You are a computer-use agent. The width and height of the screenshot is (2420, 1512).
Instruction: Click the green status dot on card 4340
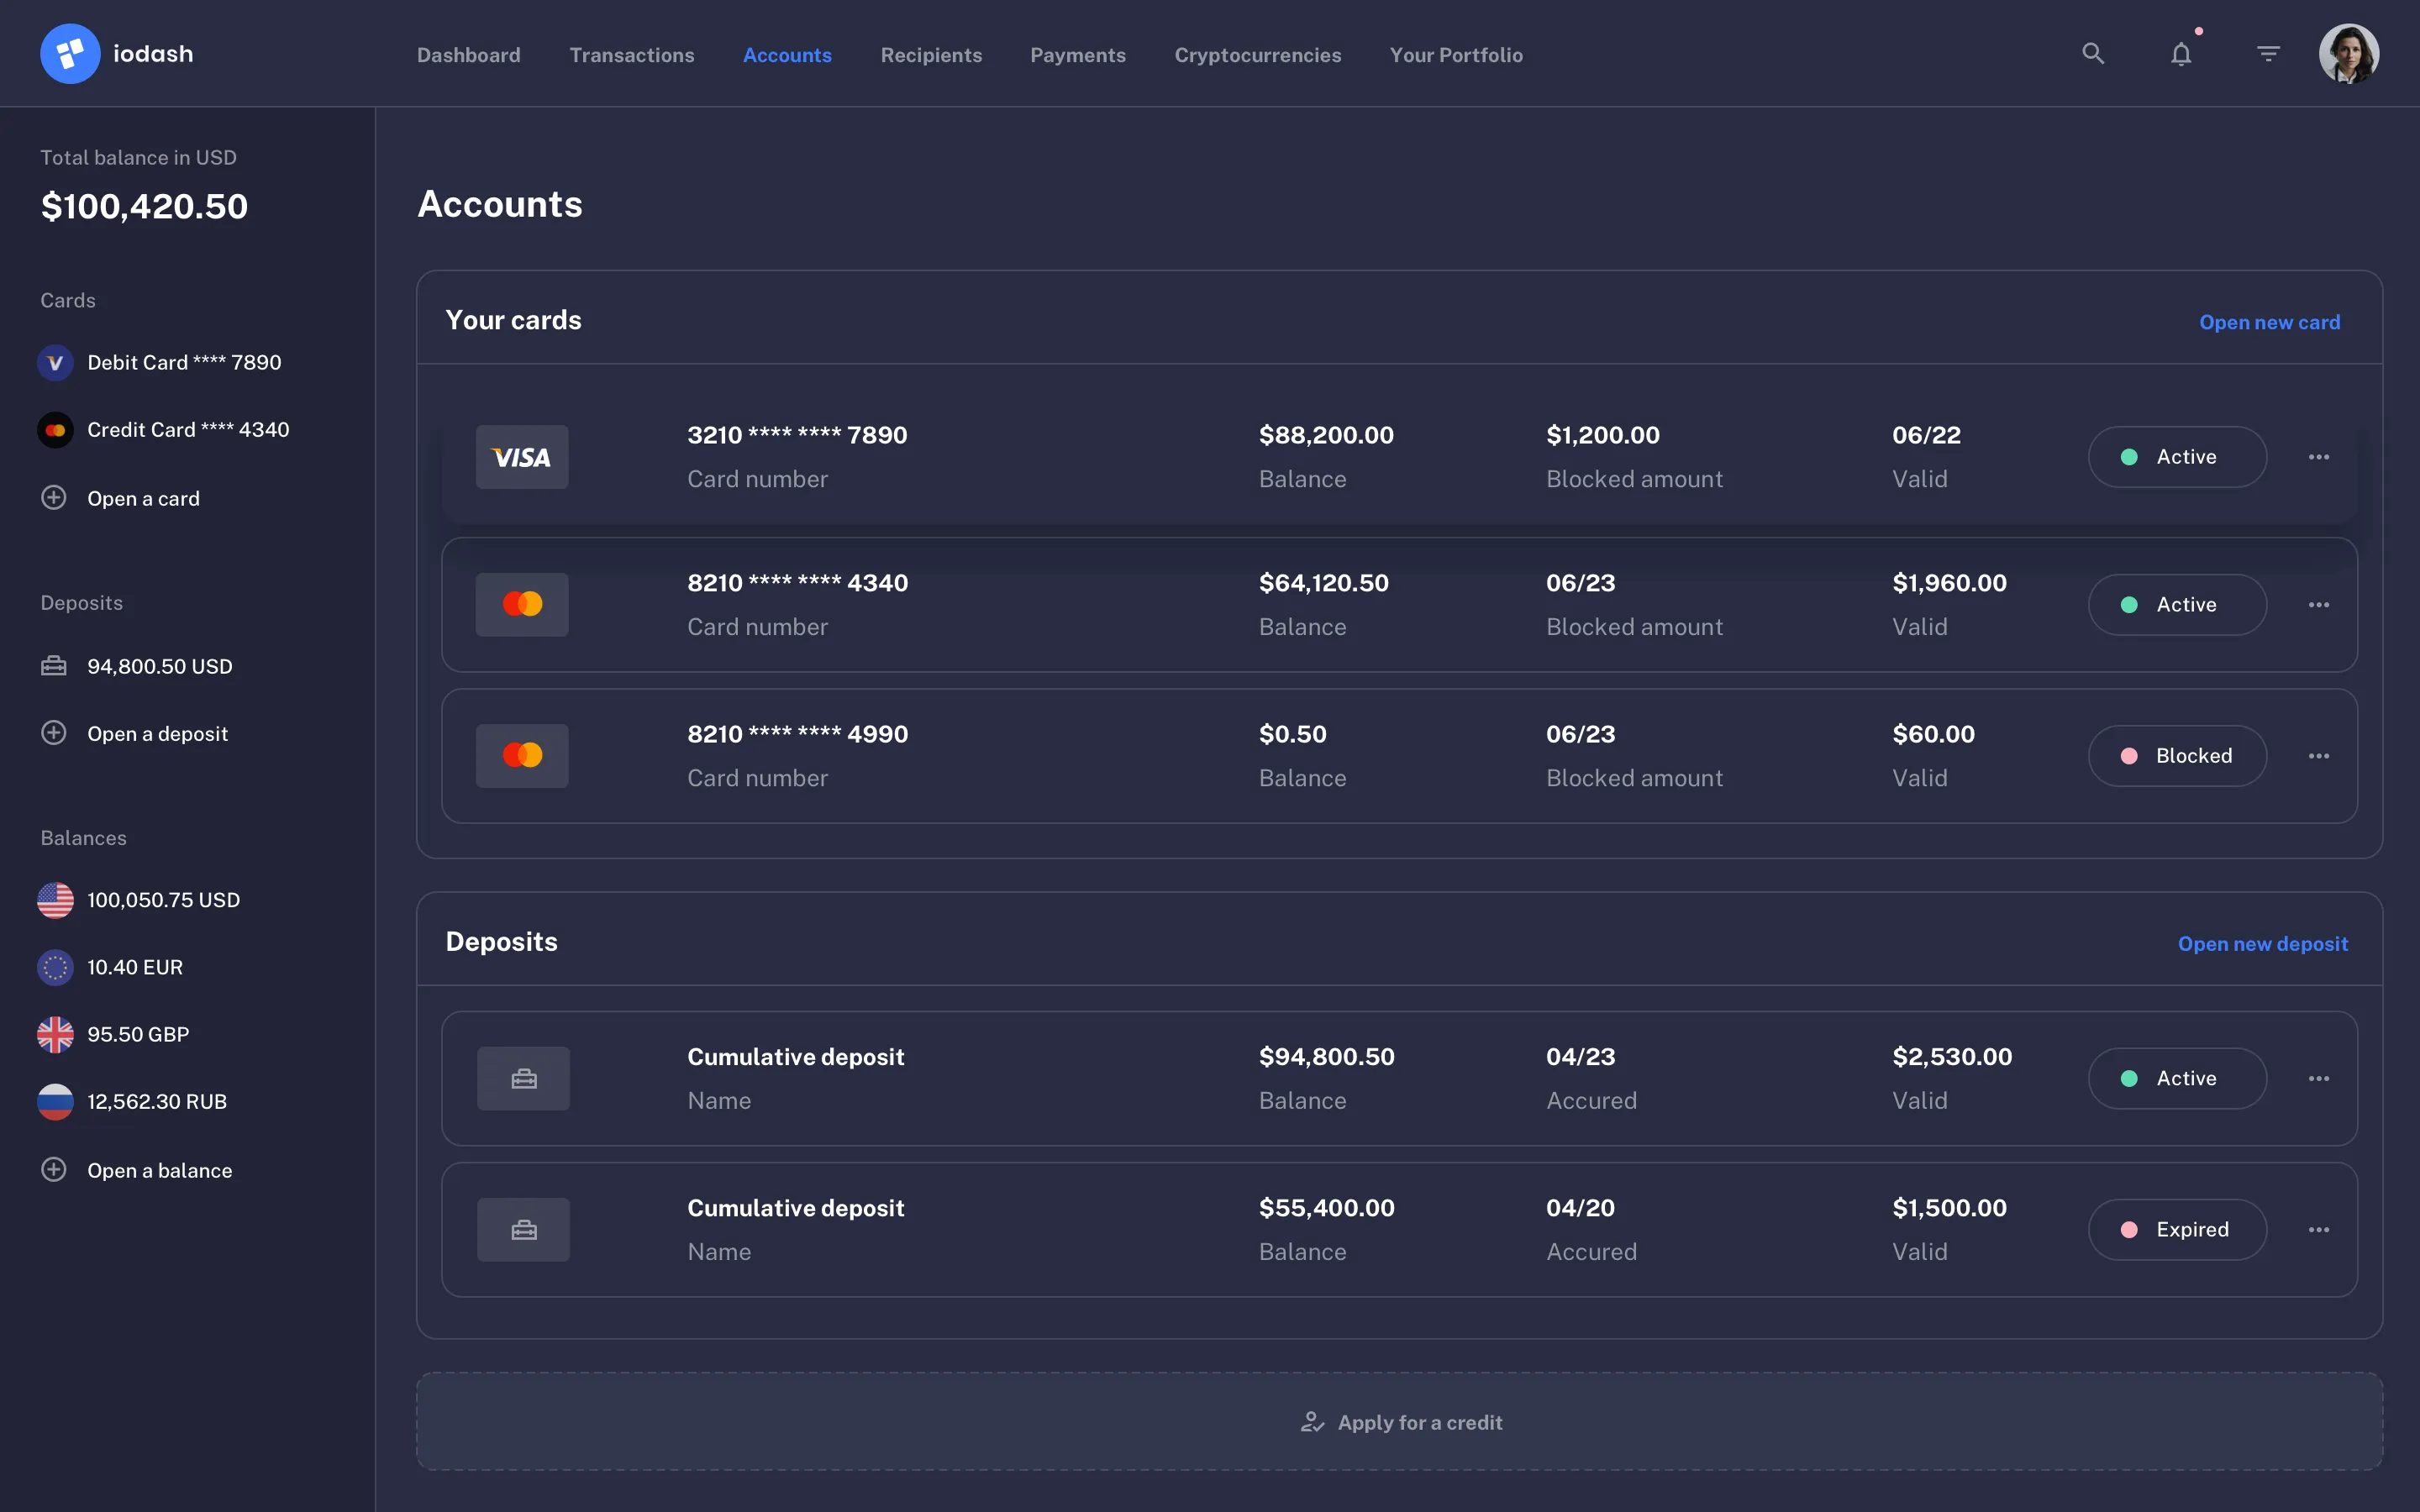point(2130,604)
